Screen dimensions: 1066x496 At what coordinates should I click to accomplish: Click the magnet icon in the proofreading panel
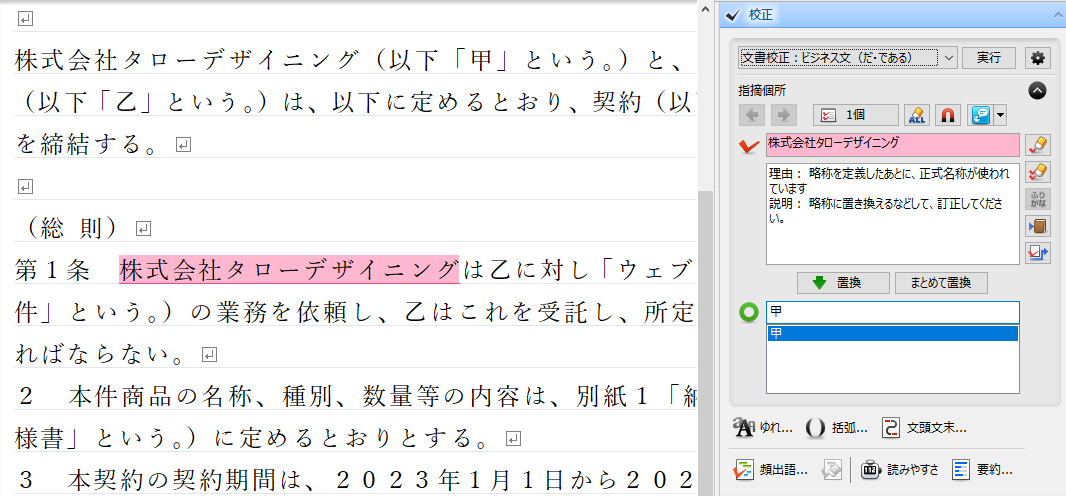click(x=948, y=115)
